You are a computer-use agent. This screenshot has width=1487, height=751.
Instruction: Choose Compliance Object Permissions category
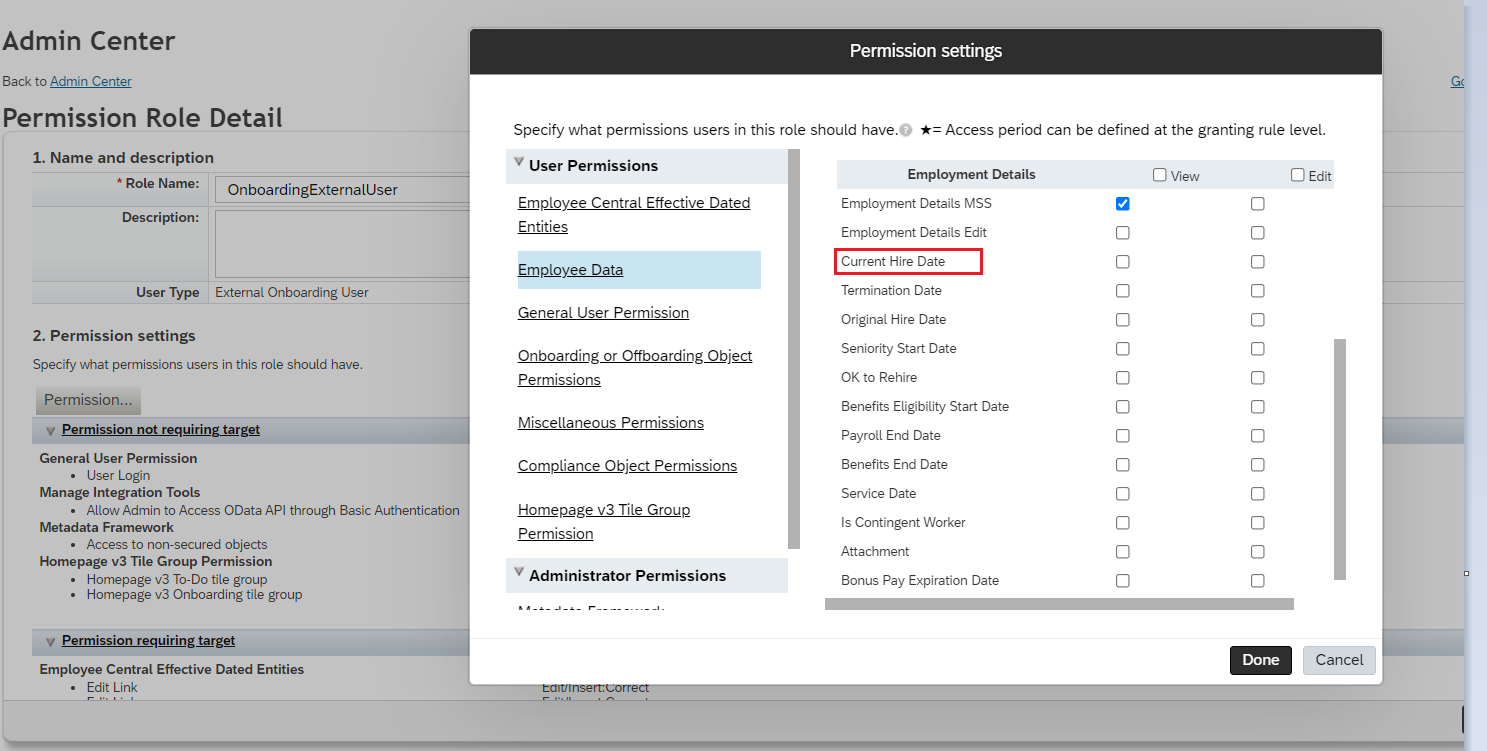(627, 466)
